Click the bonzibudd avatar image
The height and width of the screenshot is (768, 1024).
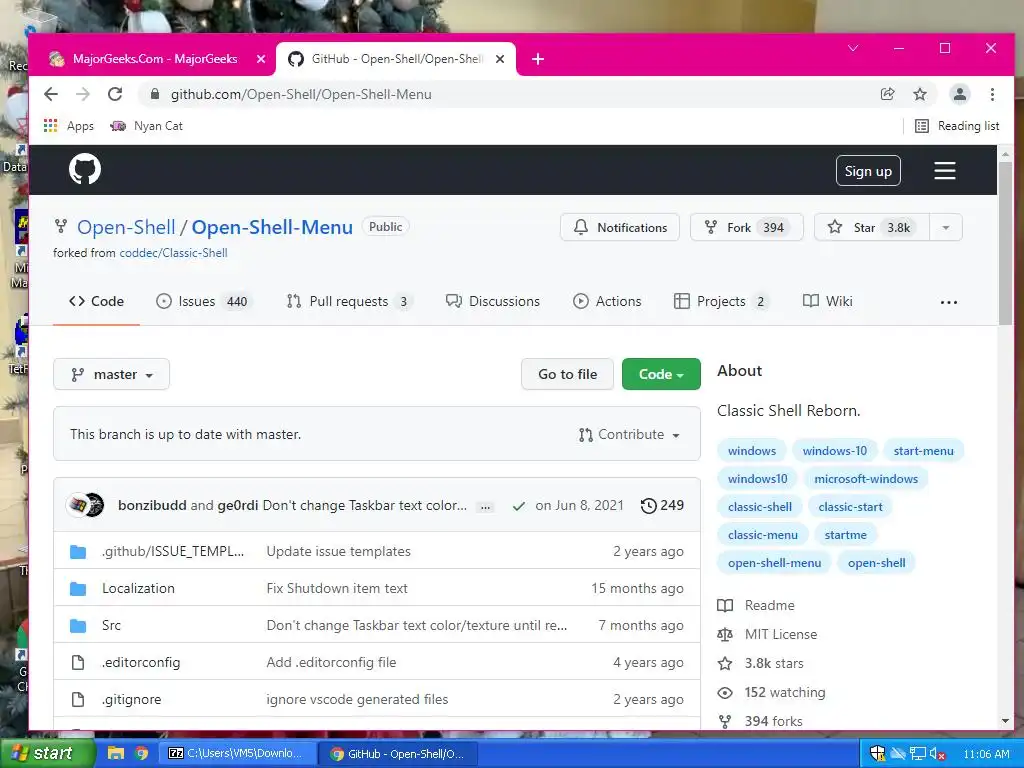tap(78, 505)
